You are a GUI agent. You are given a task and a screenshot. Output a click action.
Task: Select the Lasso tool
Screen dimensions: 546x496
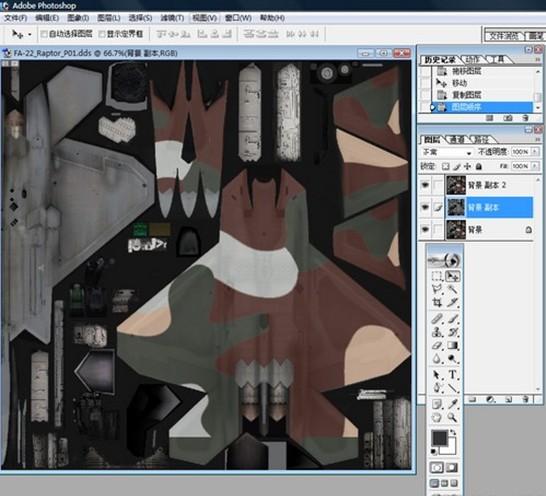(x=437, y=289)
